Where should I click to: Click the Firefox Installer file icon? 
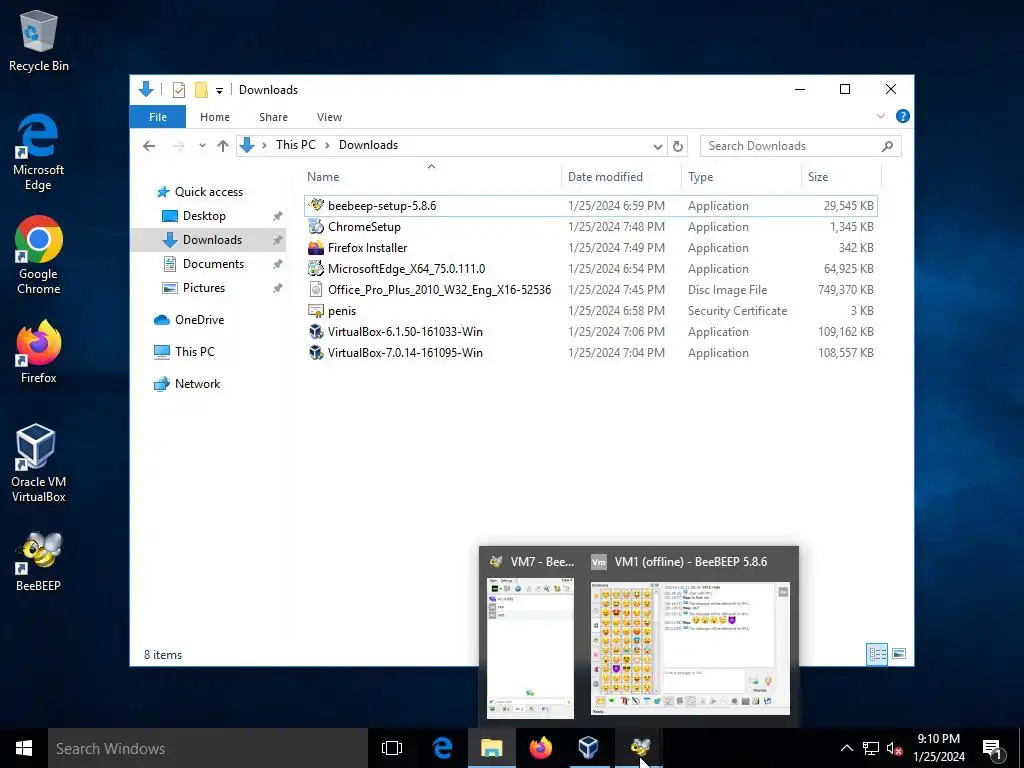pyautogui.click(x=316, y=248)
